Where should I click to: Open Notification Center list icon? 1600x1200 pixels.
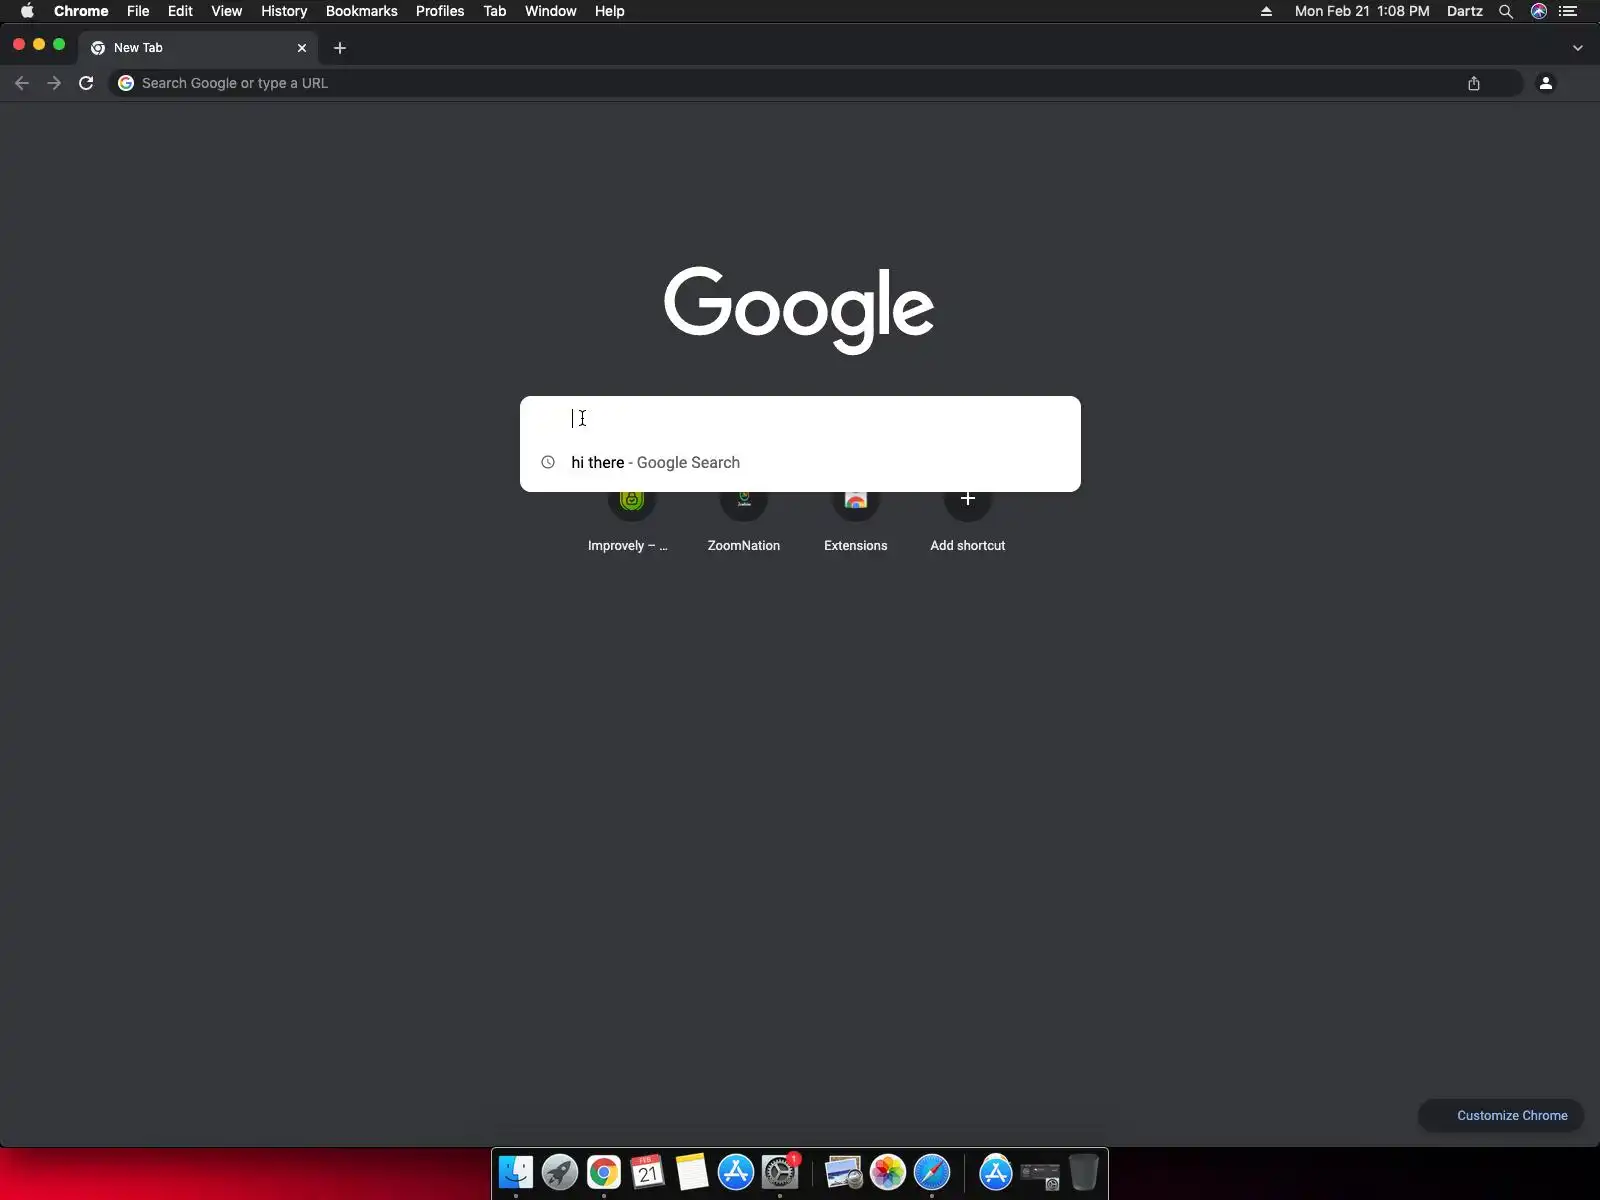click(1568, 11)
